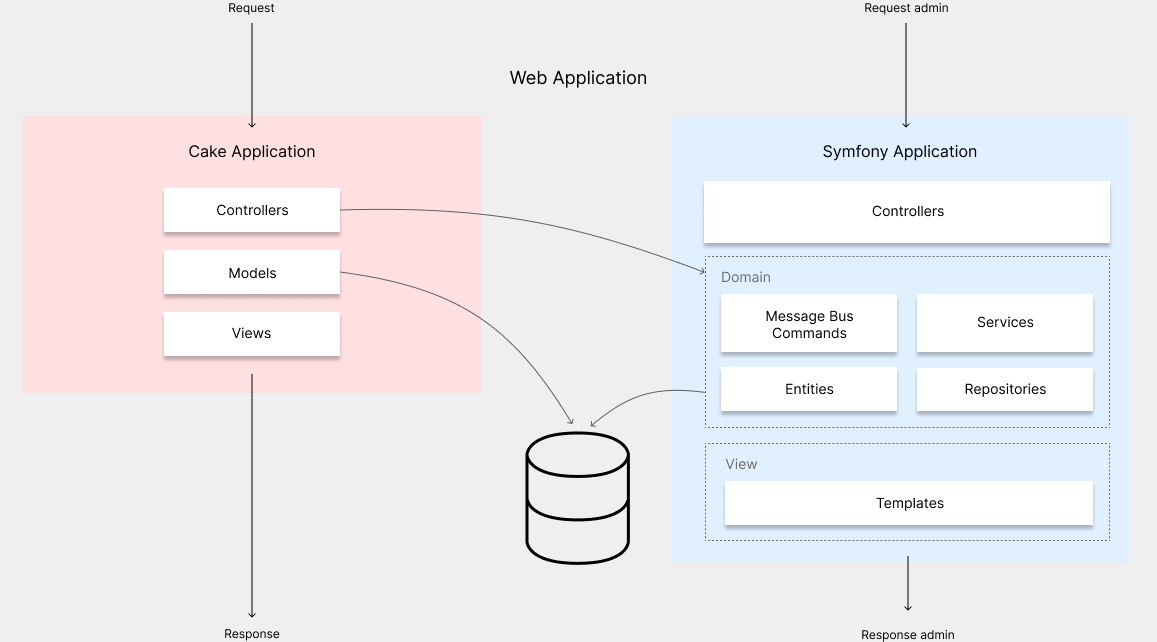Click the Symfony Application heading

click(899, 151)
